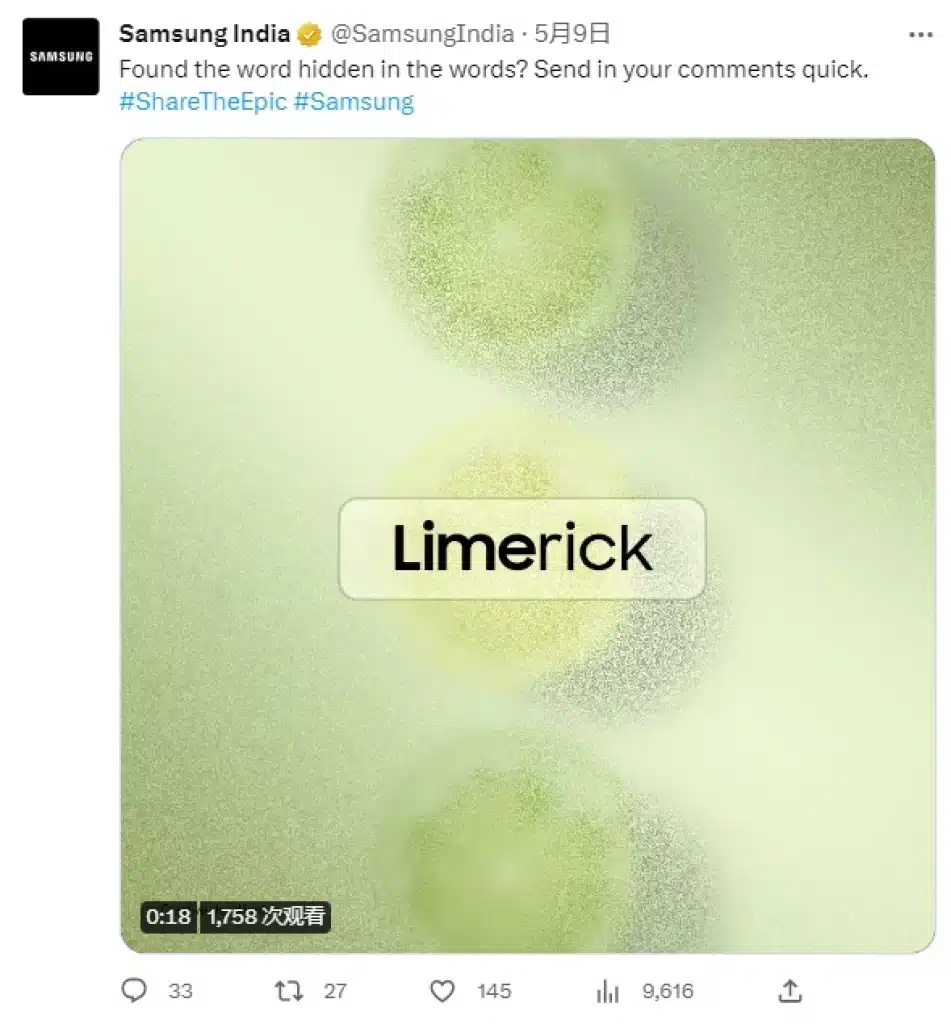Like the tweet with heart icon

click(x=442, y=990)
